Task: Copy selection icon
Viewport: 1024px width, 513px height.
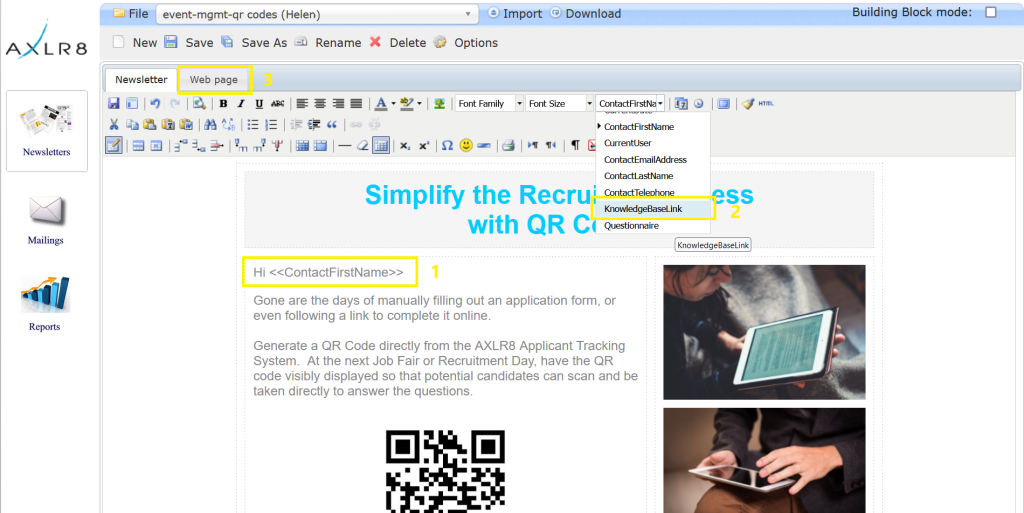Action: point(132,124)
